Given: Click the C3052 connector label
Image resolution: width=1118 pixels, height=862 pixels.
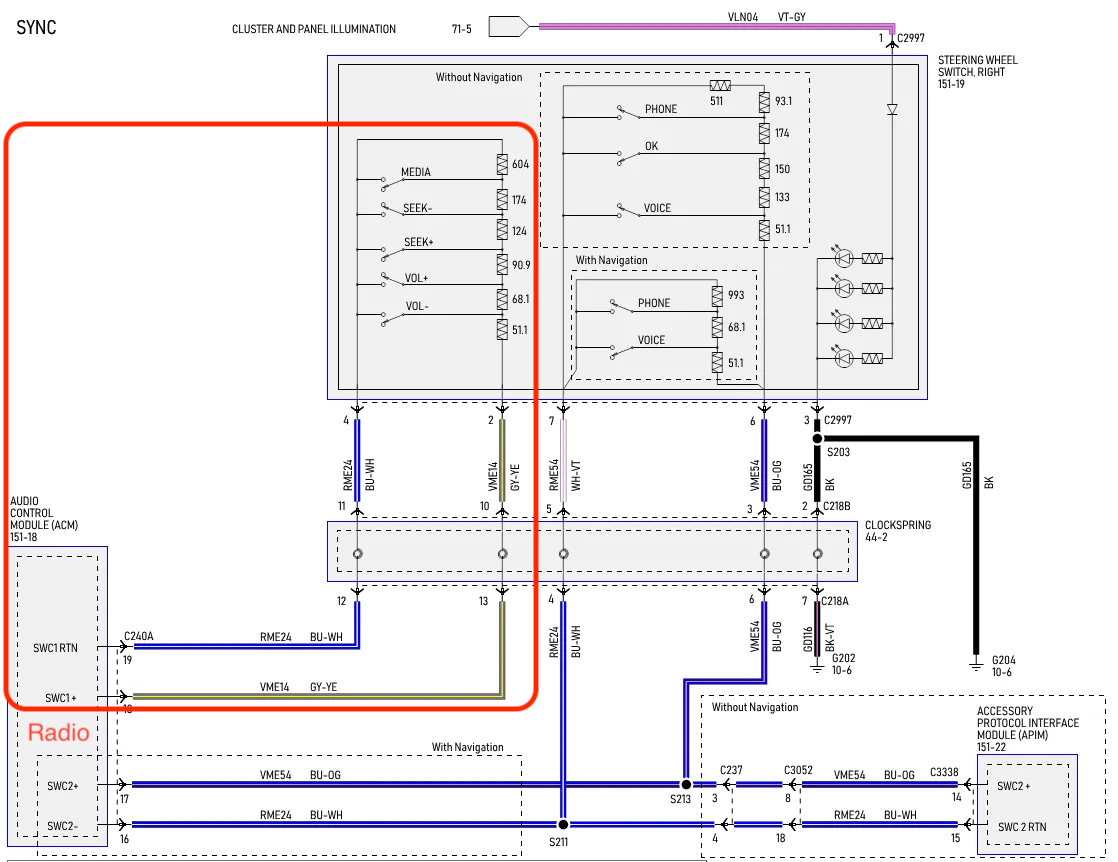Looking at the screenshot, I should (x=799, y=770).
